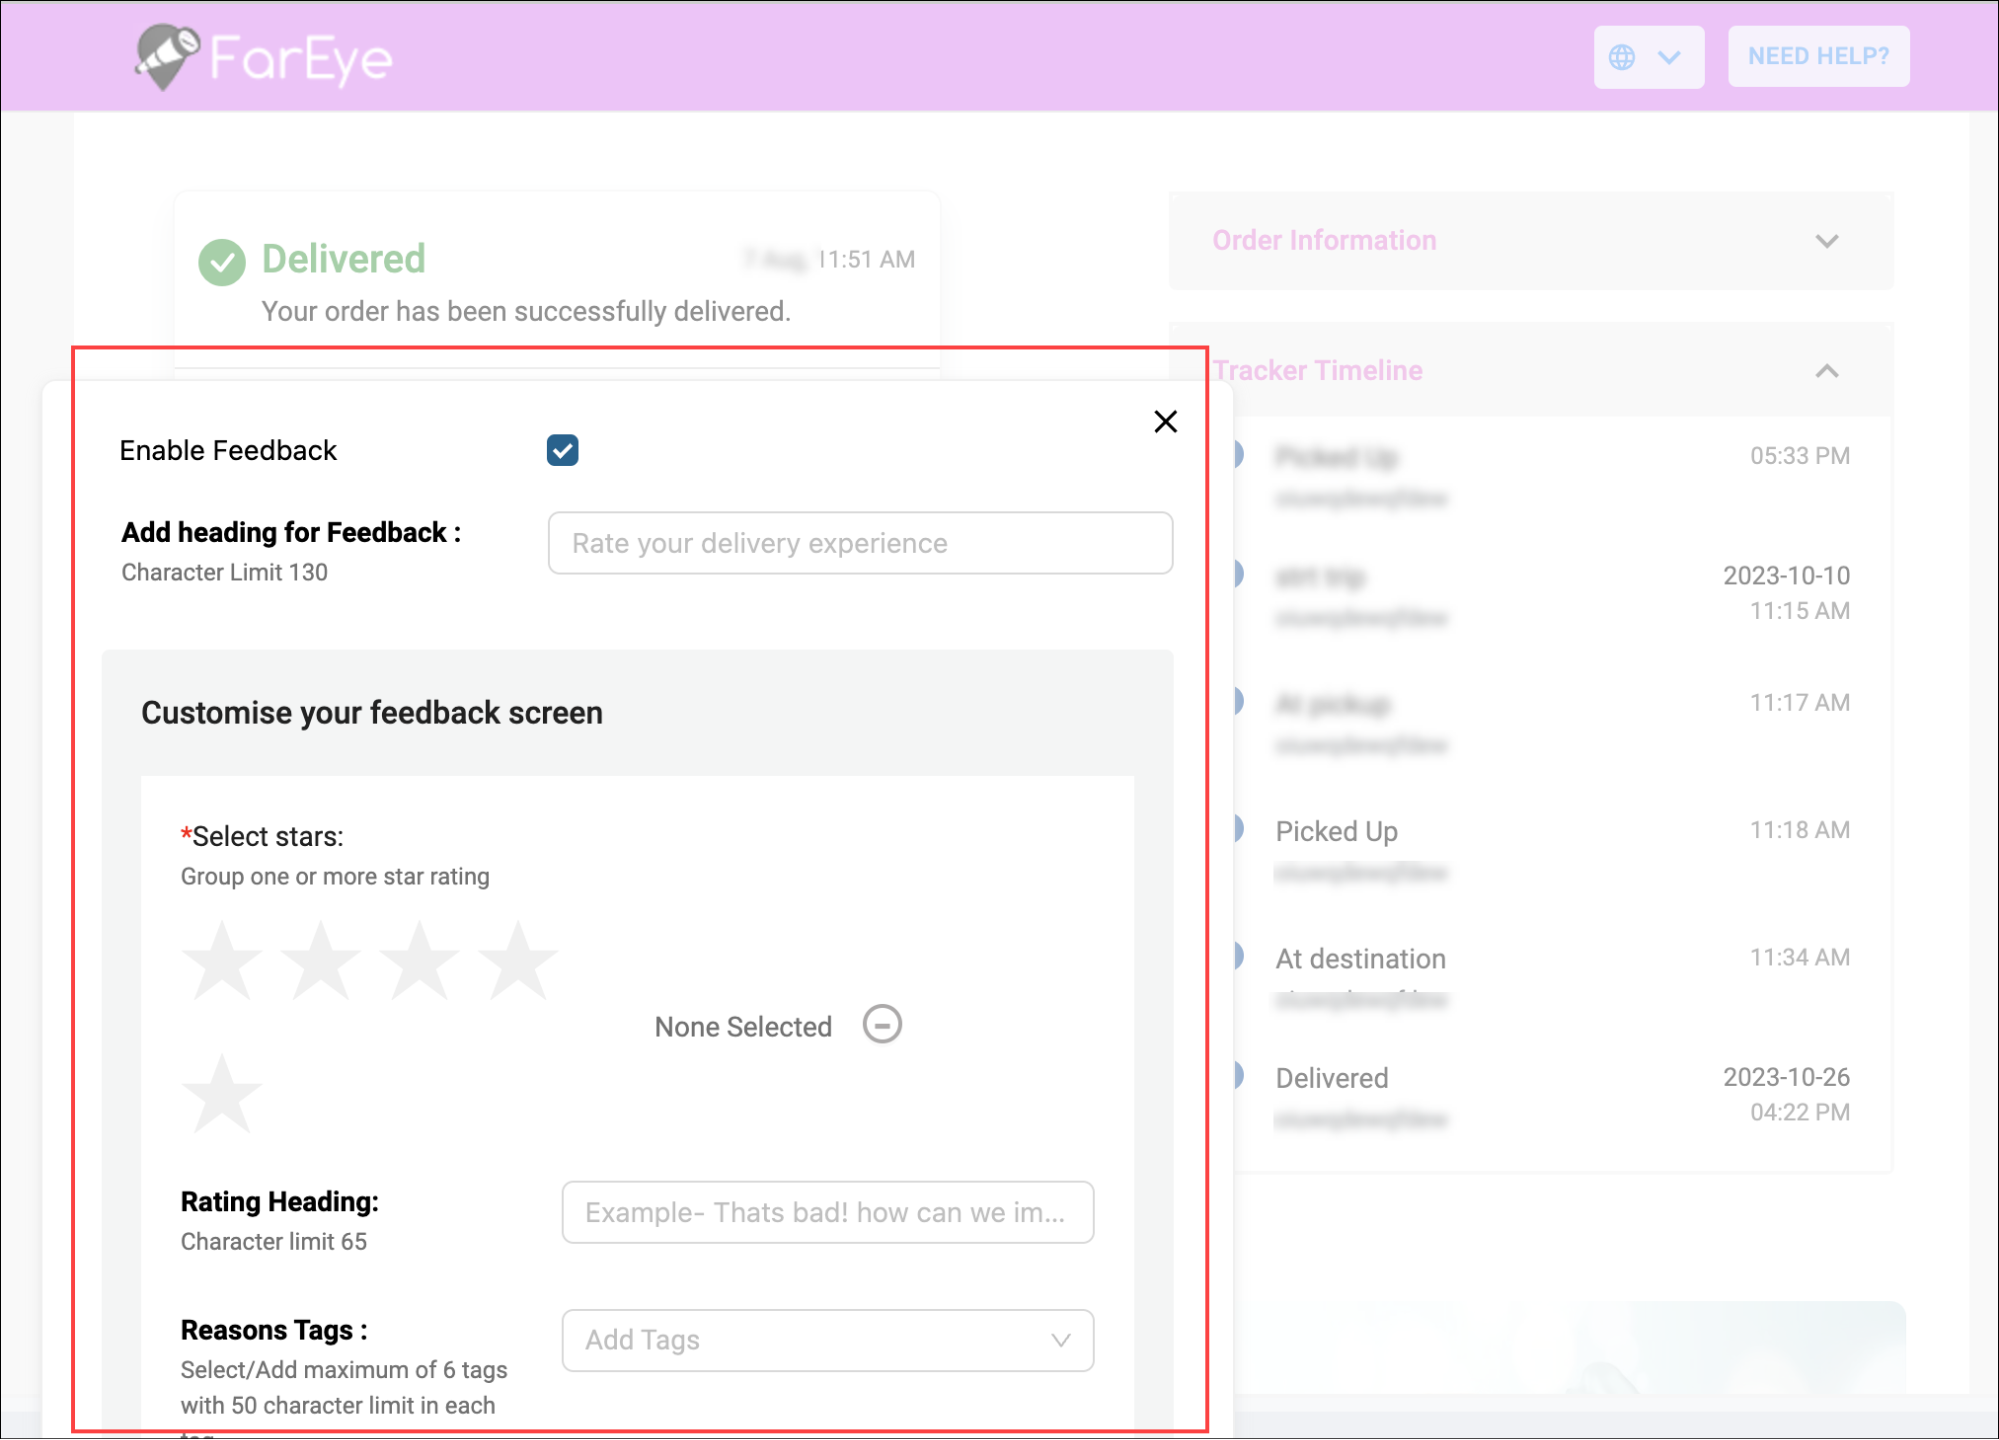Screen dimensions: 1999x1440
Task: Click the Picked Up entry at 11:18 AM
Action: tap(1336, 831)
